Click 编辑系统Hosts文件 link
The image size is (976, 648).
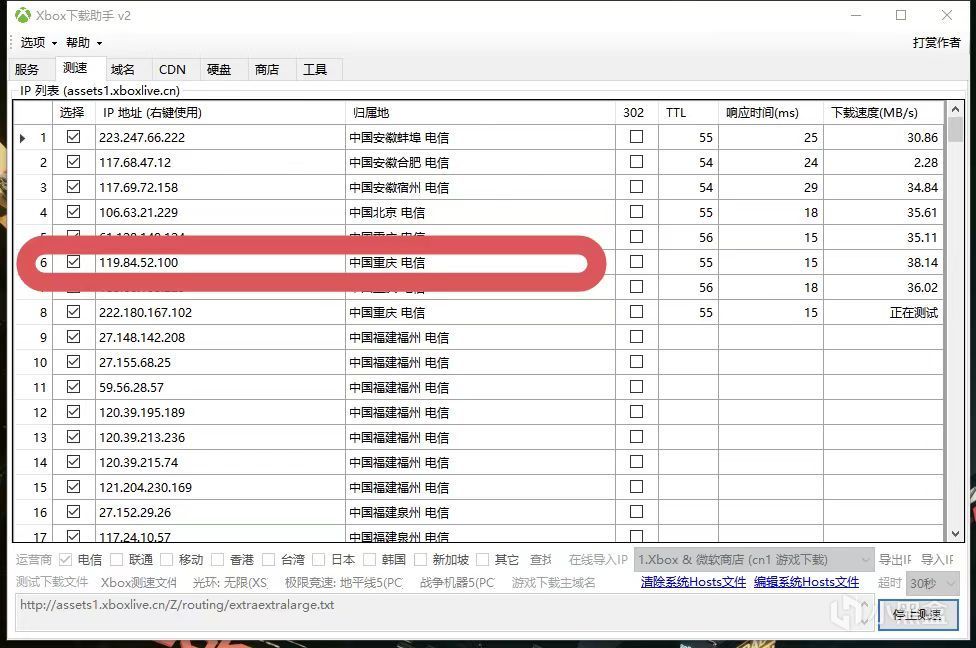coord(806,582)
